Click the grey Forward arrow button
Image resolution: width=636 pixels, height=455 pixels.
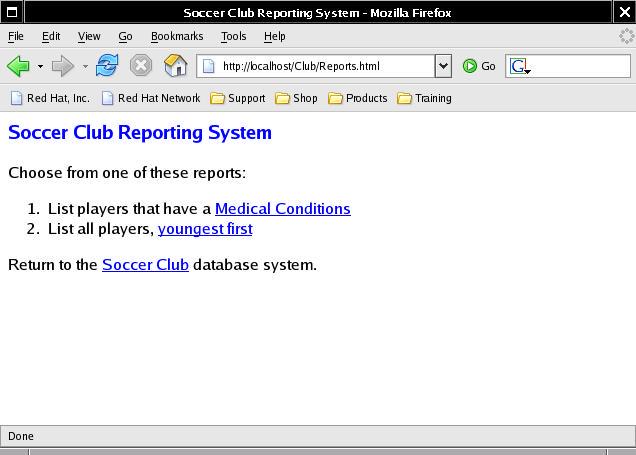point(62,66)
